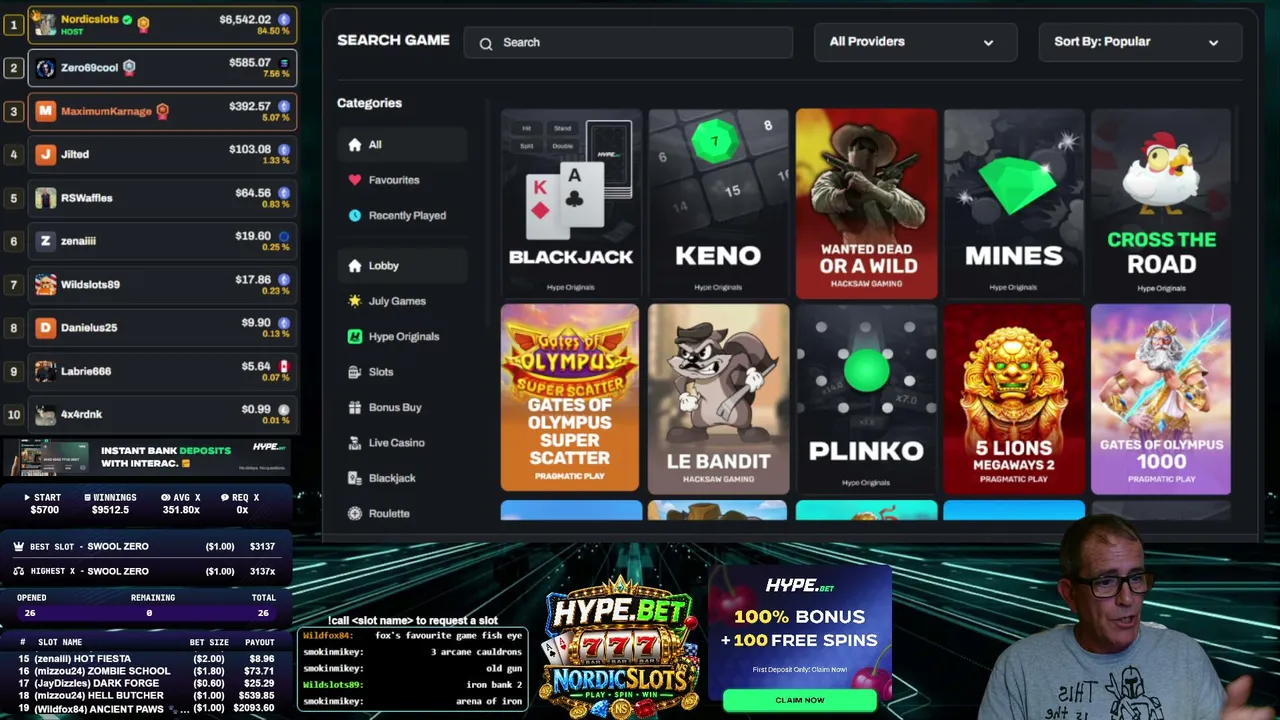Click the 100% Bonus free spins ad
Viewport: 1280px width, 720px height.
[800, 640]
